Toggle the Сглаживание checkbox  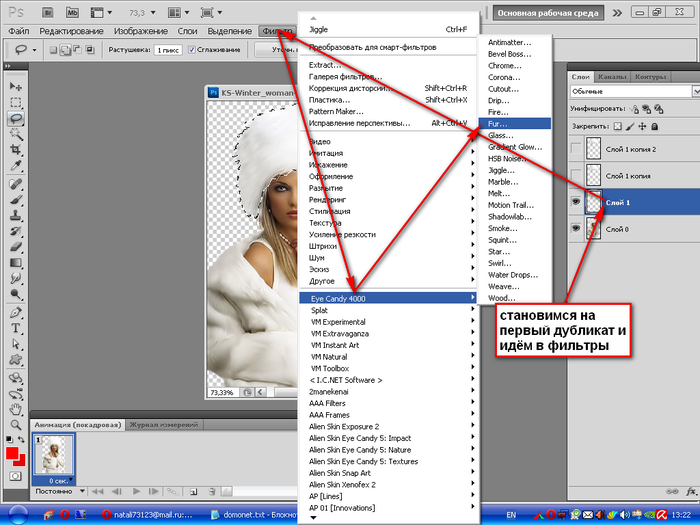[192, 50]
